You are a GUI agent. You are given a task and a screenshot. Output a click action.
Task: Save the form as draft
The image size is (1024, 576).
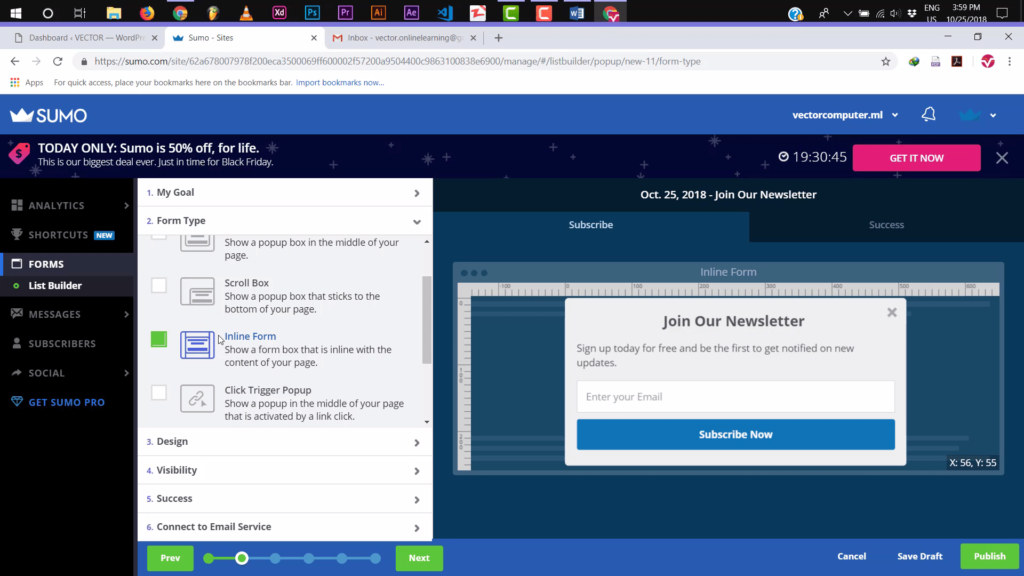pyautogui.click(x=920, y=556)
